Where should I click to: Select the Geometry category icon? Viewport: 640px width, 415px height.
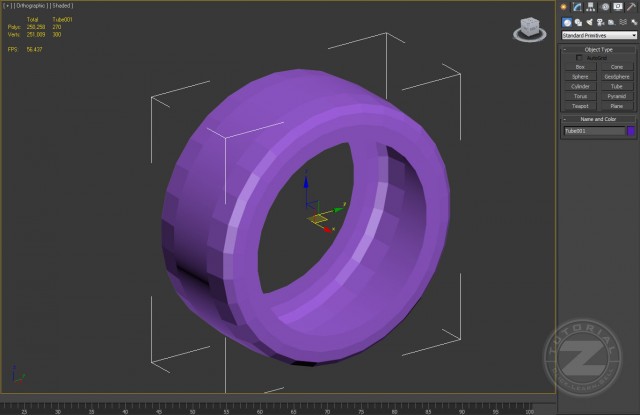(567, 22)
